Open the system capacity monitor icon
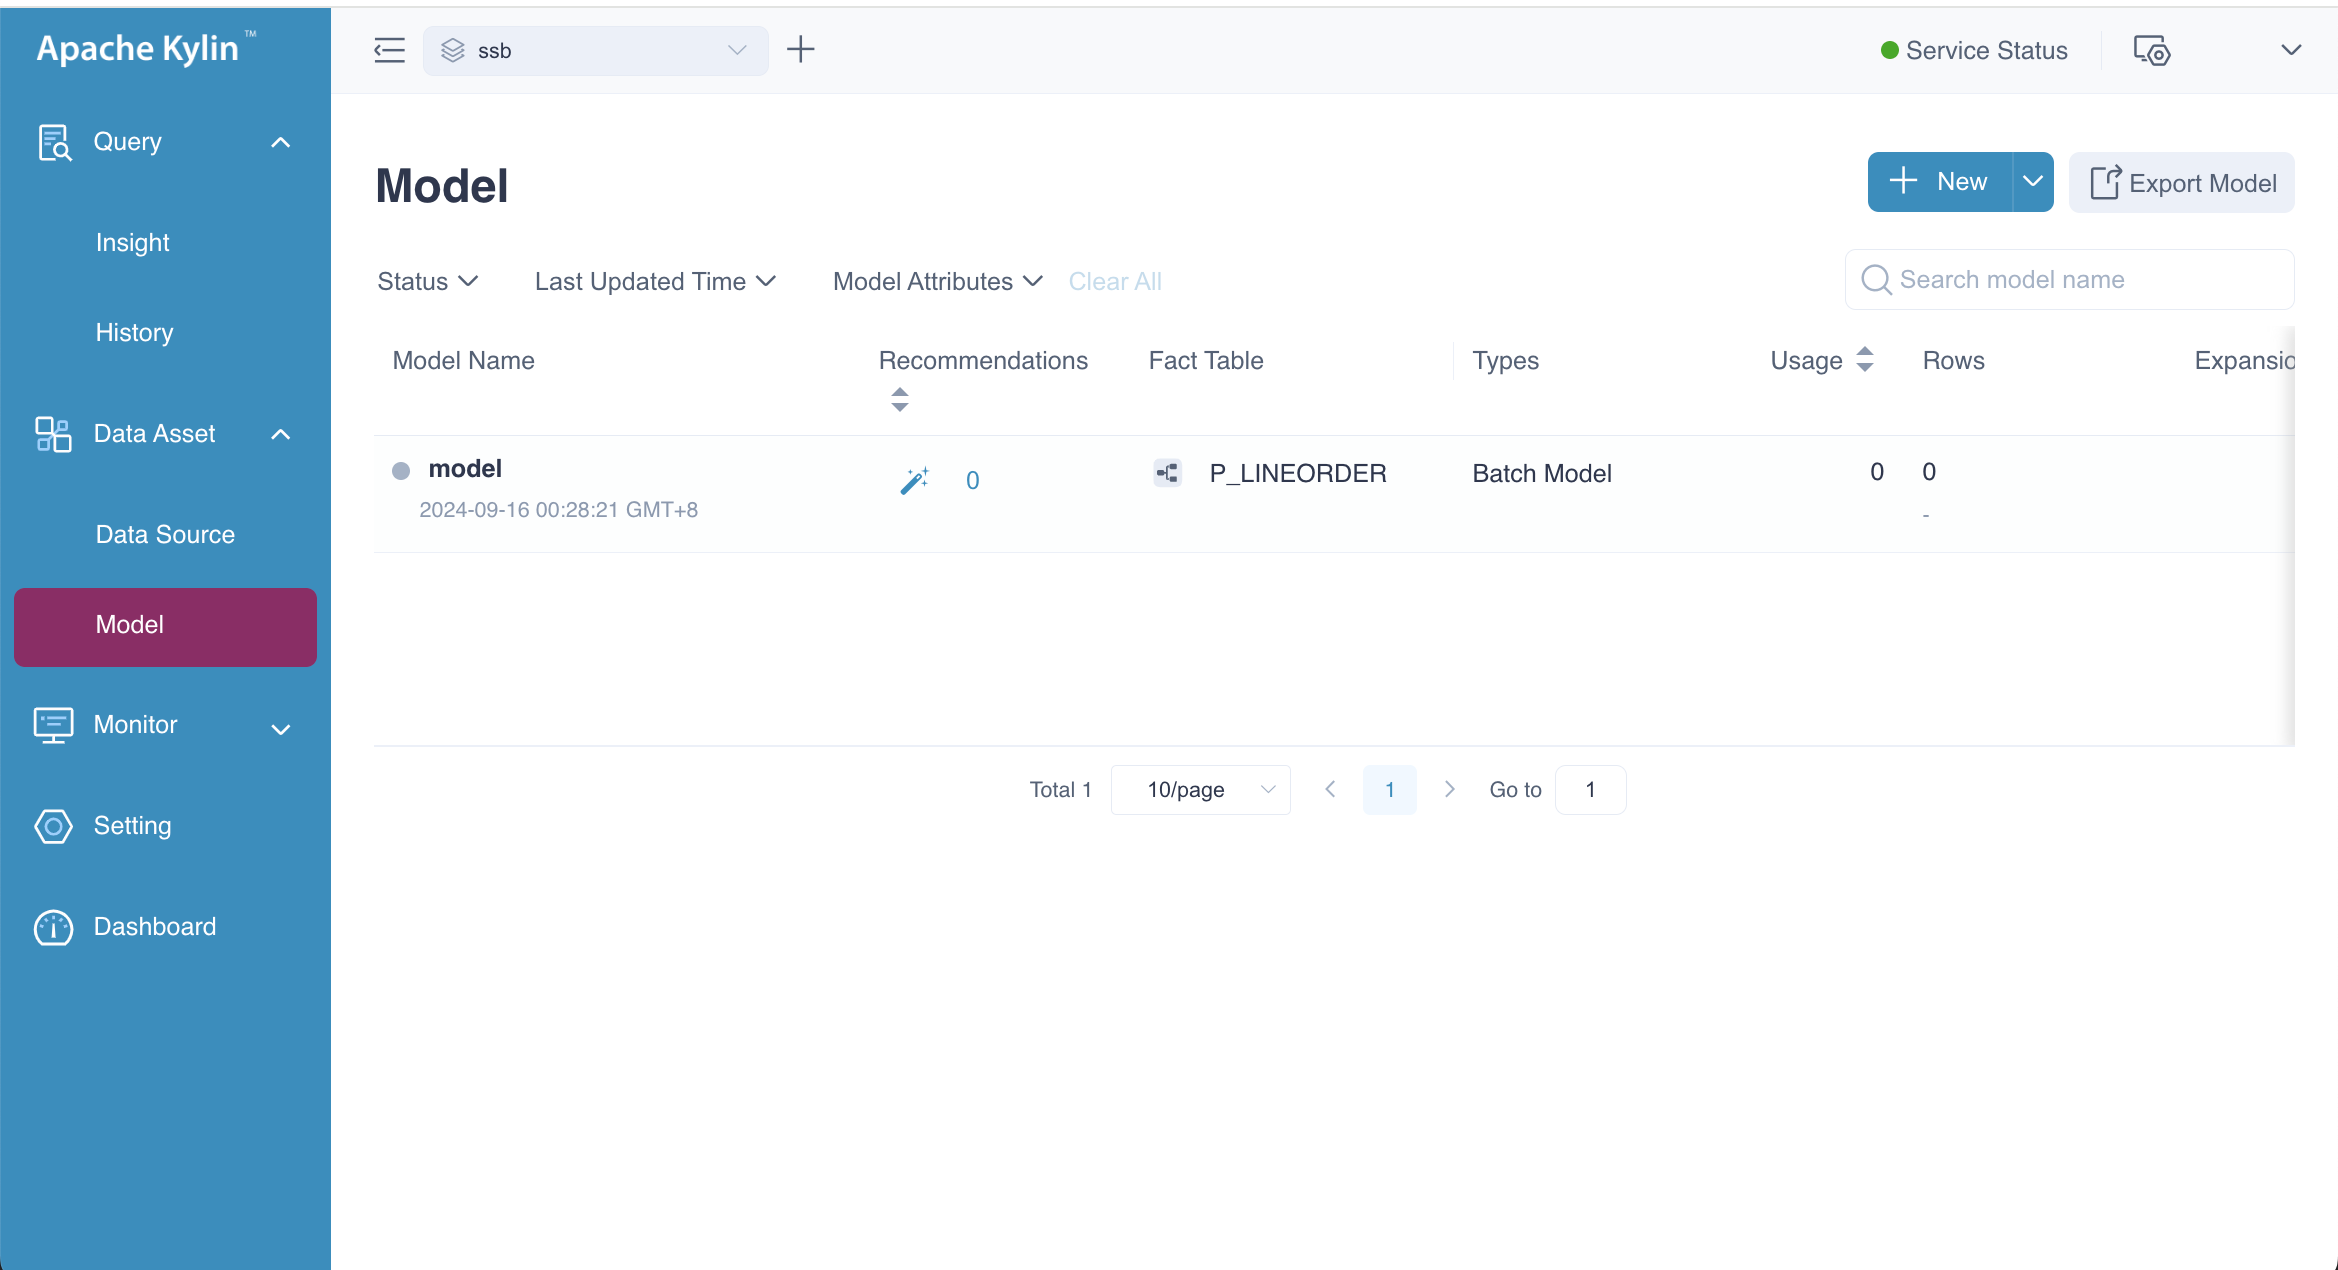Image resolution: width=2338 pixels, height=1270 pixels. (2151, 50)
